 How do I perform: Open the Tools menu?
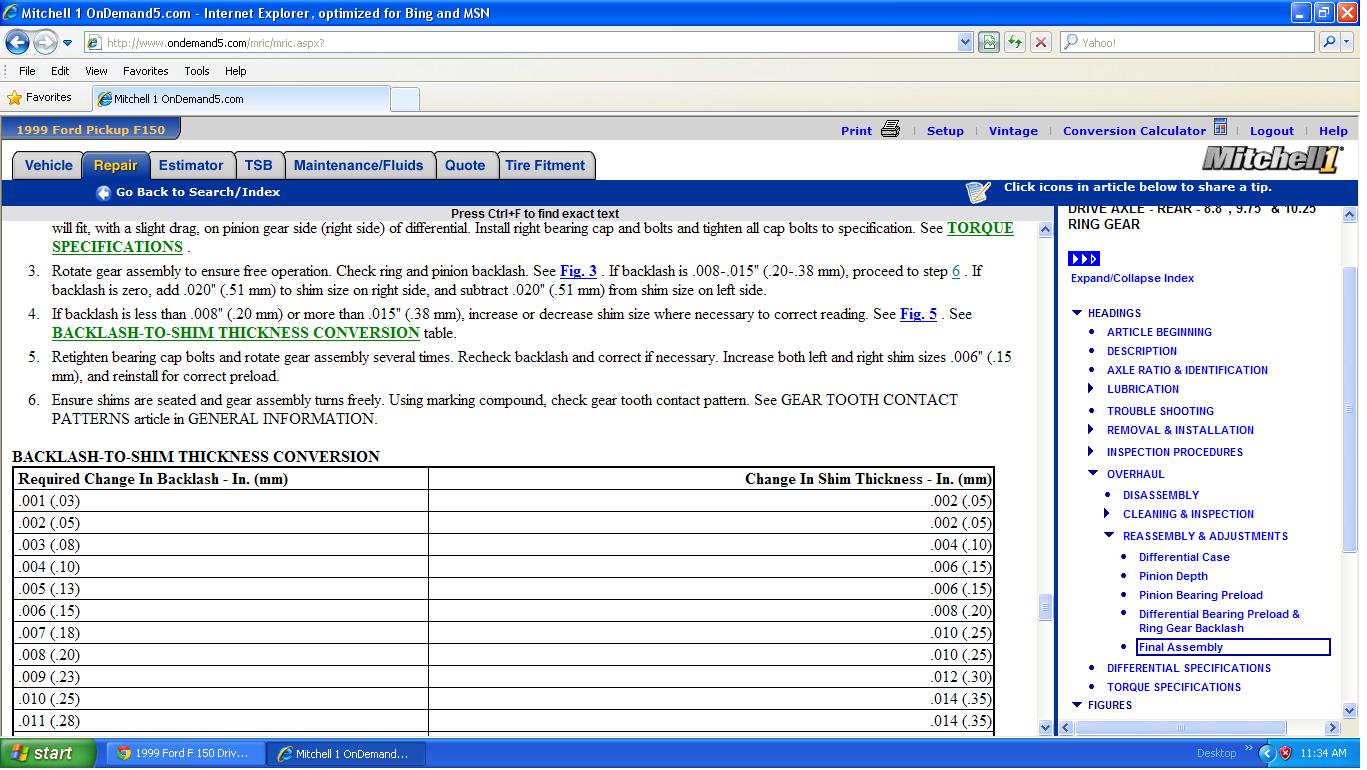click(196, 71)
